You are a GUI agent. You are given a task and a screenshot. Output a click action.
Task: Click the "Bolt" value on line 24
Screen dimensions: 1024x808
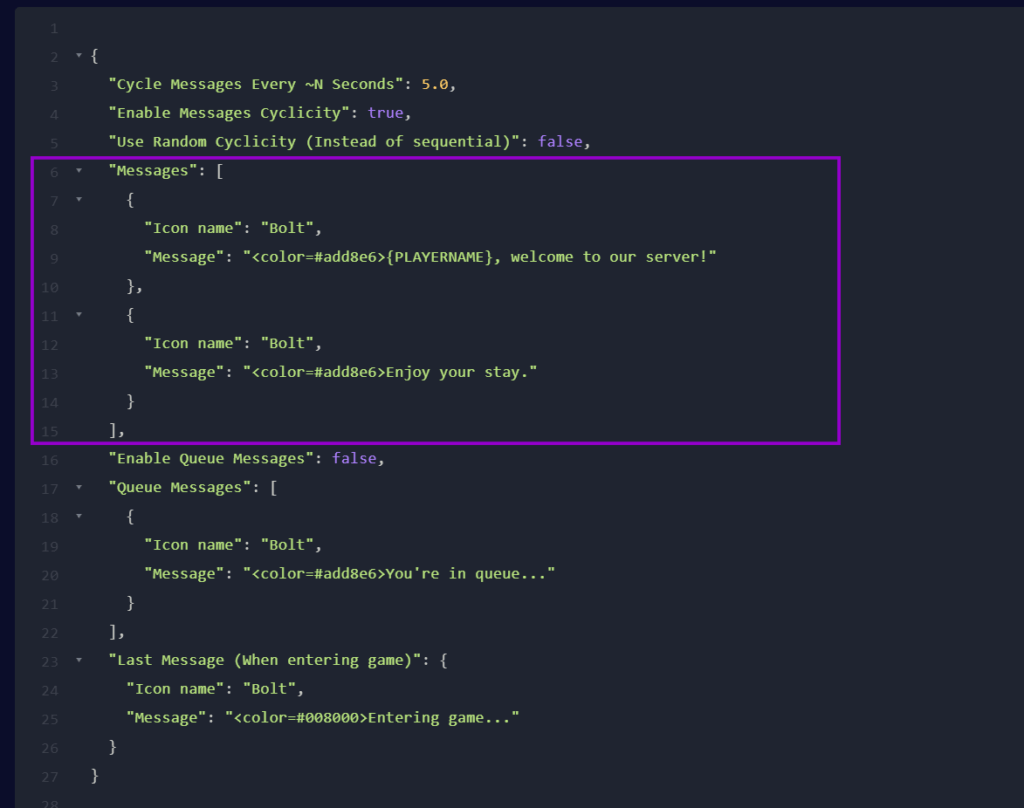(x=269, y=689)
